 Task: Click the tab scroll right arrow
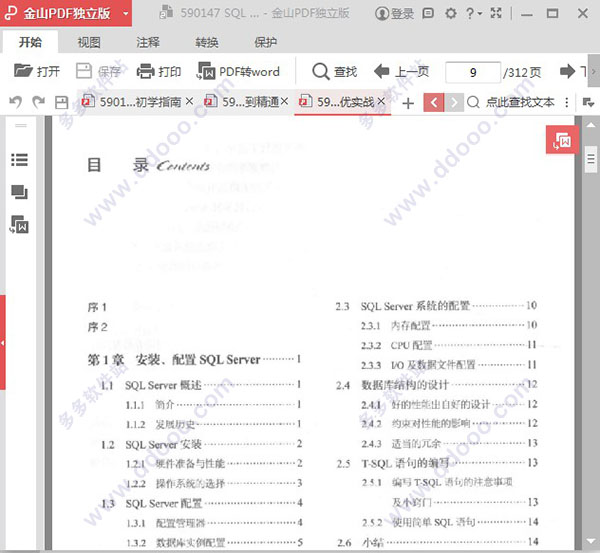[x=454, y=103]
